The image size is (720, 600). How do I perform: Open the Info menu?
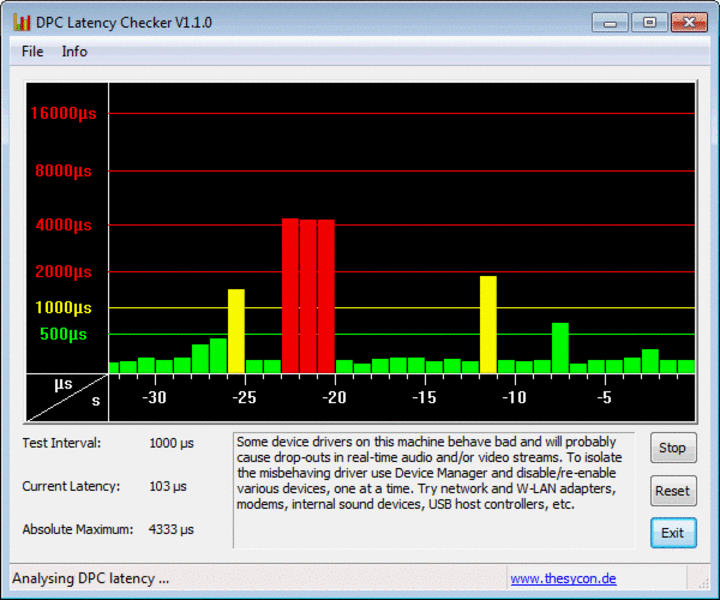[74, 51]
